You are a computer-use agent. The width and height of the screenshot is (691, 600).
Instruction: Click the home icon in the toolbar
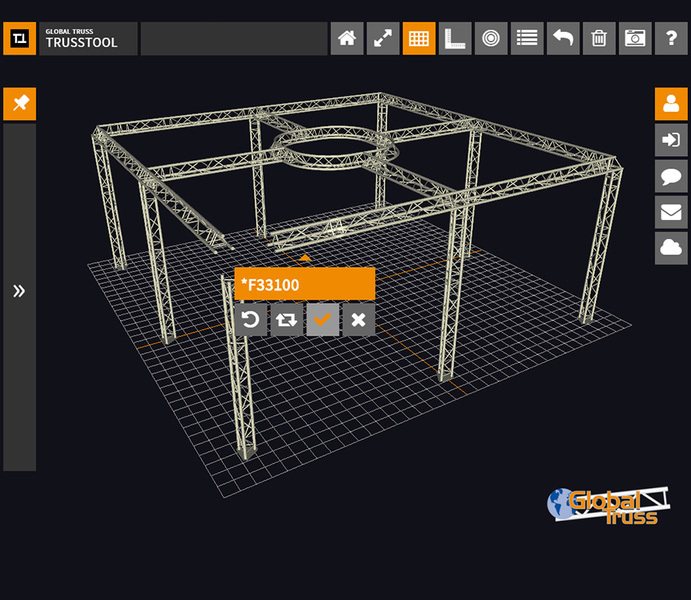347,39
